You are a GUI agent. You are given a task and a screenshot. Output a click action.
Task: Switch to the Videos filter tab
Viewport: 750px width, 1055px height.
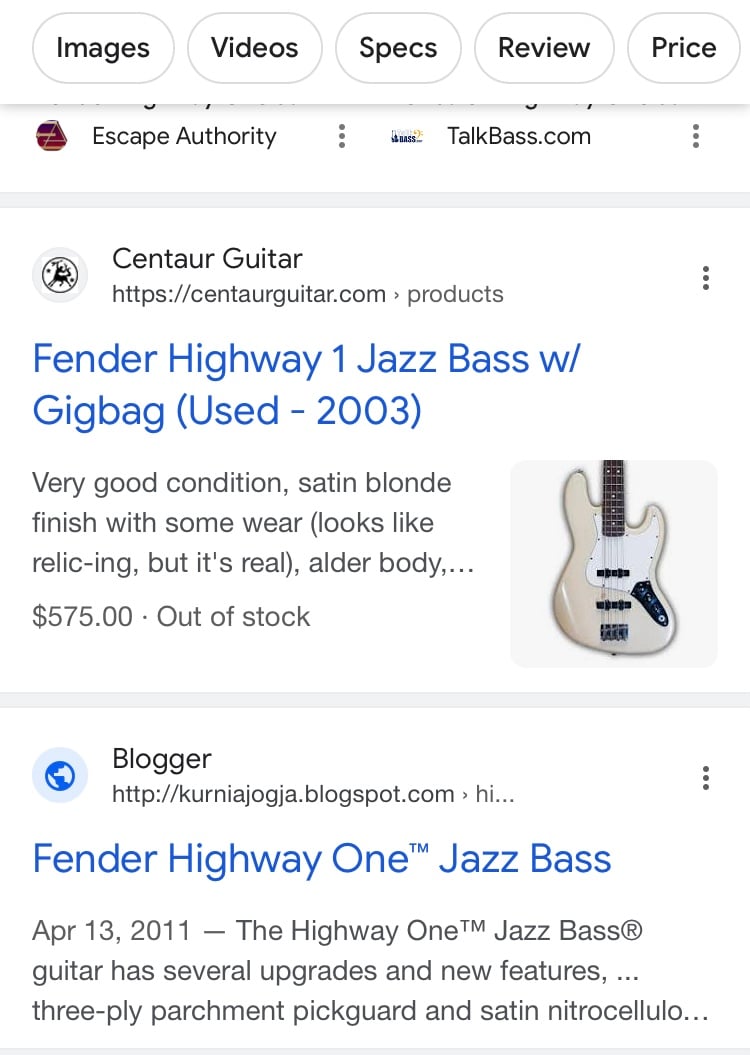254,48
